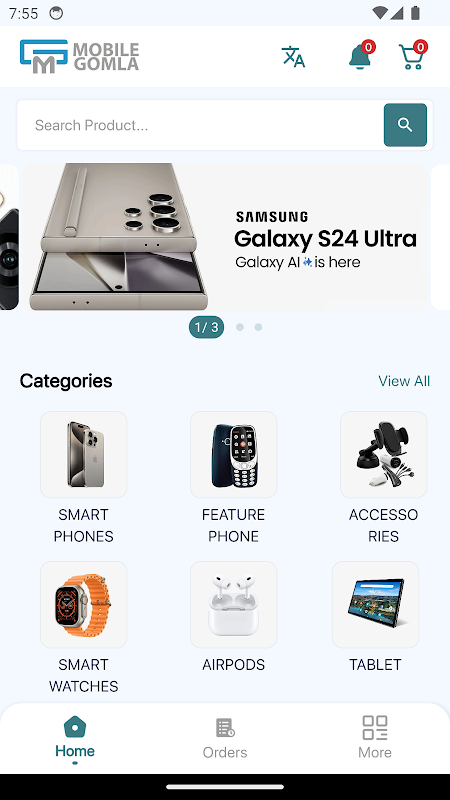Image resolution: width=450 pixels, height=800 pixels.
Task: Open the Smart Phones category icon
Action: pos(84,455)
